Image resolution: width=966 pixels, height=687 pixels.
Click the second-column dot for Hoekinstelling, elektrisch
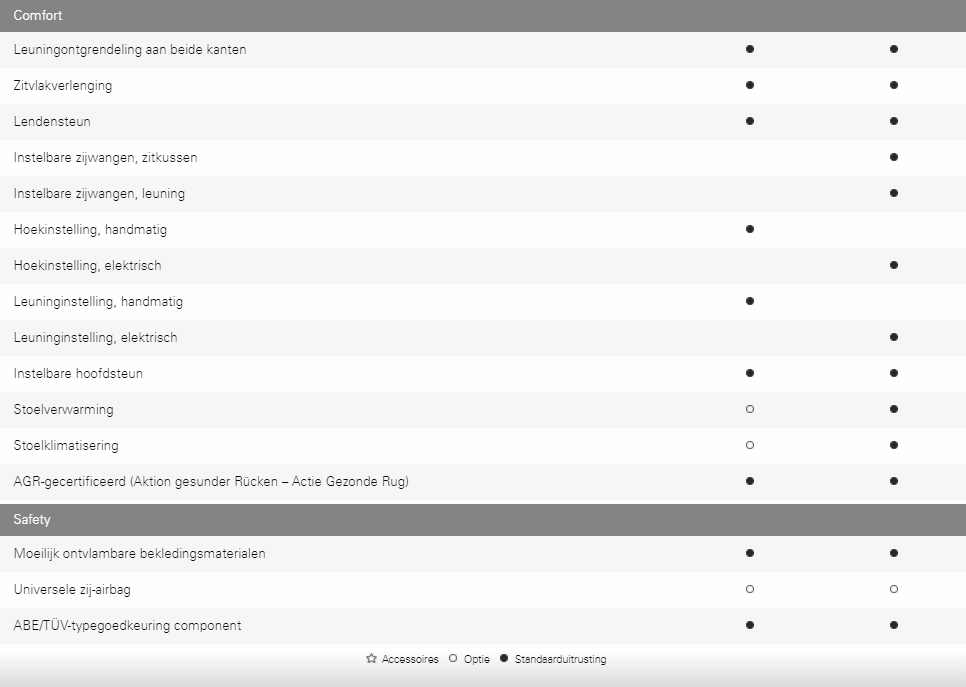(x=894, y=265)
